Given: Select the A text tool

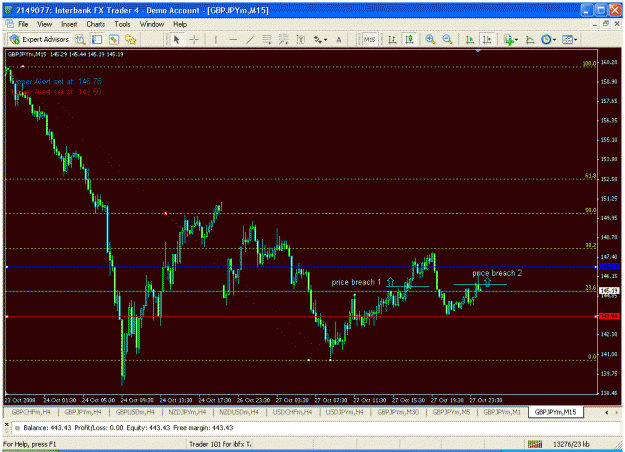Looking at the screenshot, I should [339, 39].
